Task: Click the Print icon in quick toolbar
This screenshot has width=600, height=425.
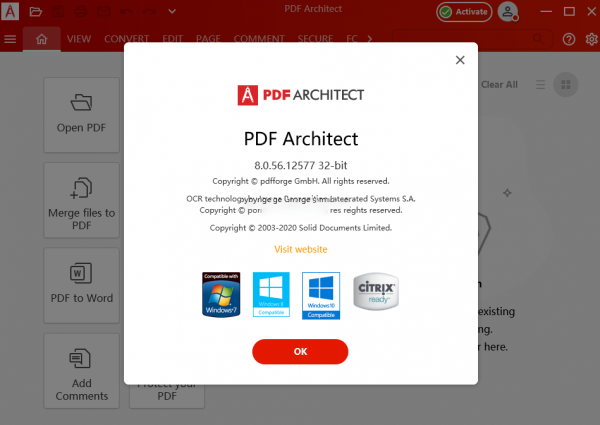Action: coord(81,11)
